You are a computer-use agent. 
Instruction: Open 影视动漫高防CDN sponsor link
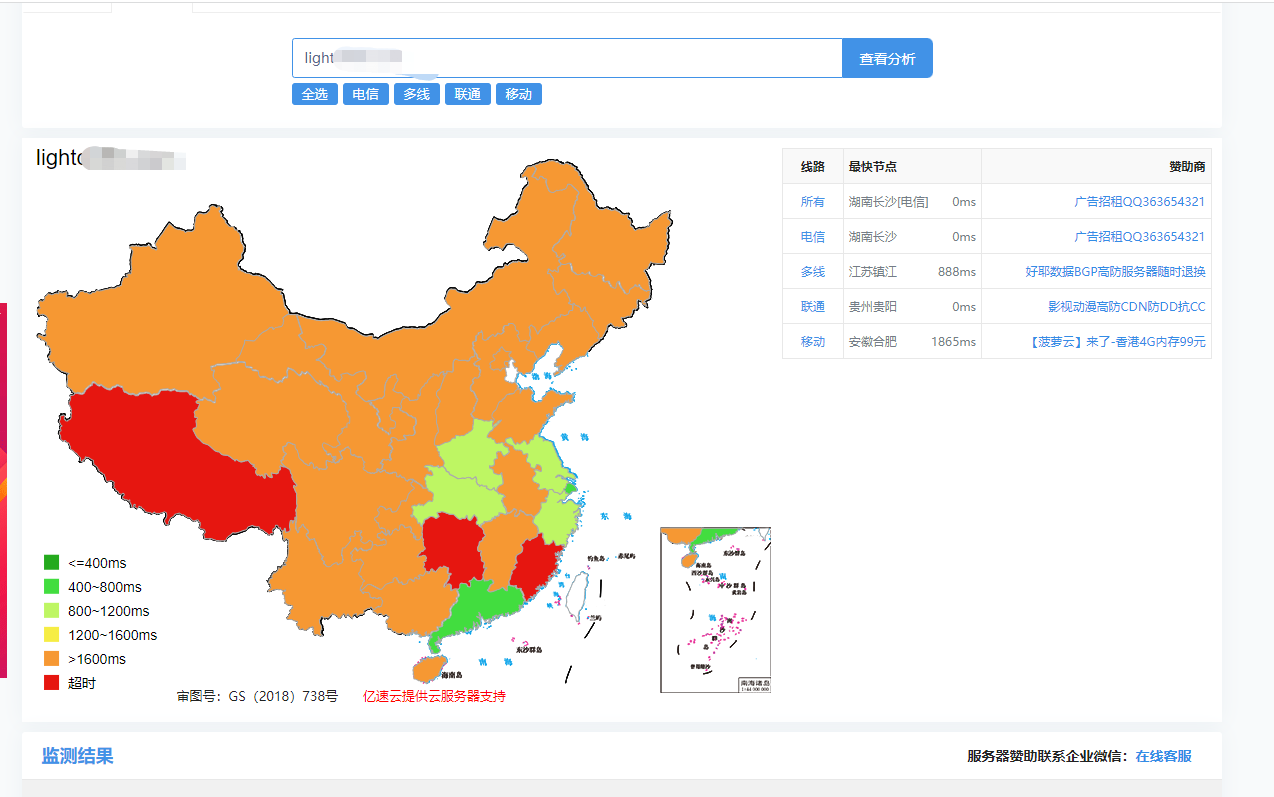(1126, 307)
